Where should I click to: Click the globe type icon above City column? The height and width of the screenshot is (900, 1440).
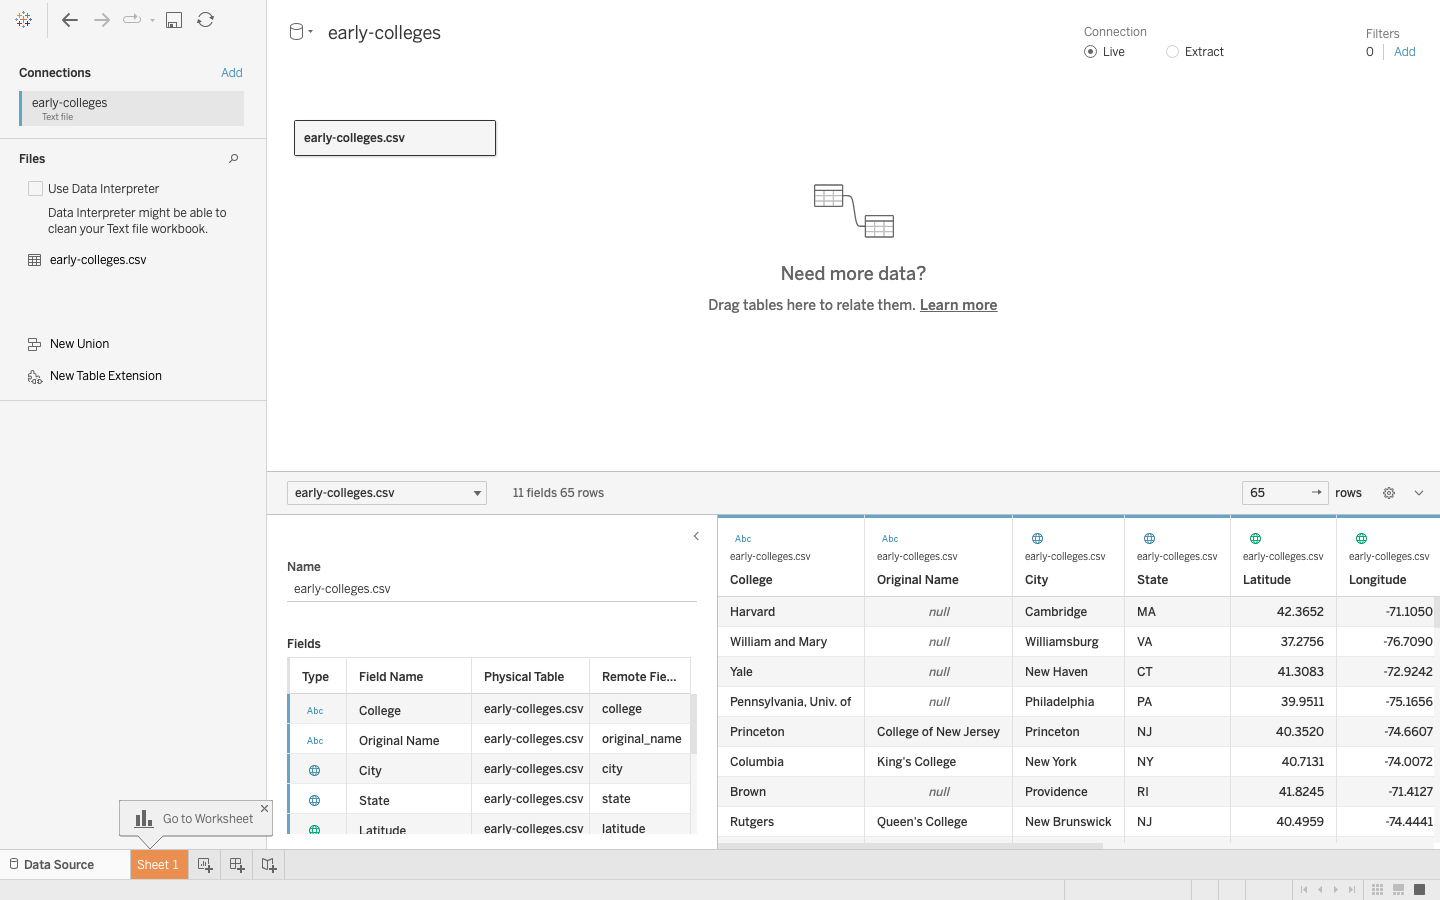pos(1037,539)
